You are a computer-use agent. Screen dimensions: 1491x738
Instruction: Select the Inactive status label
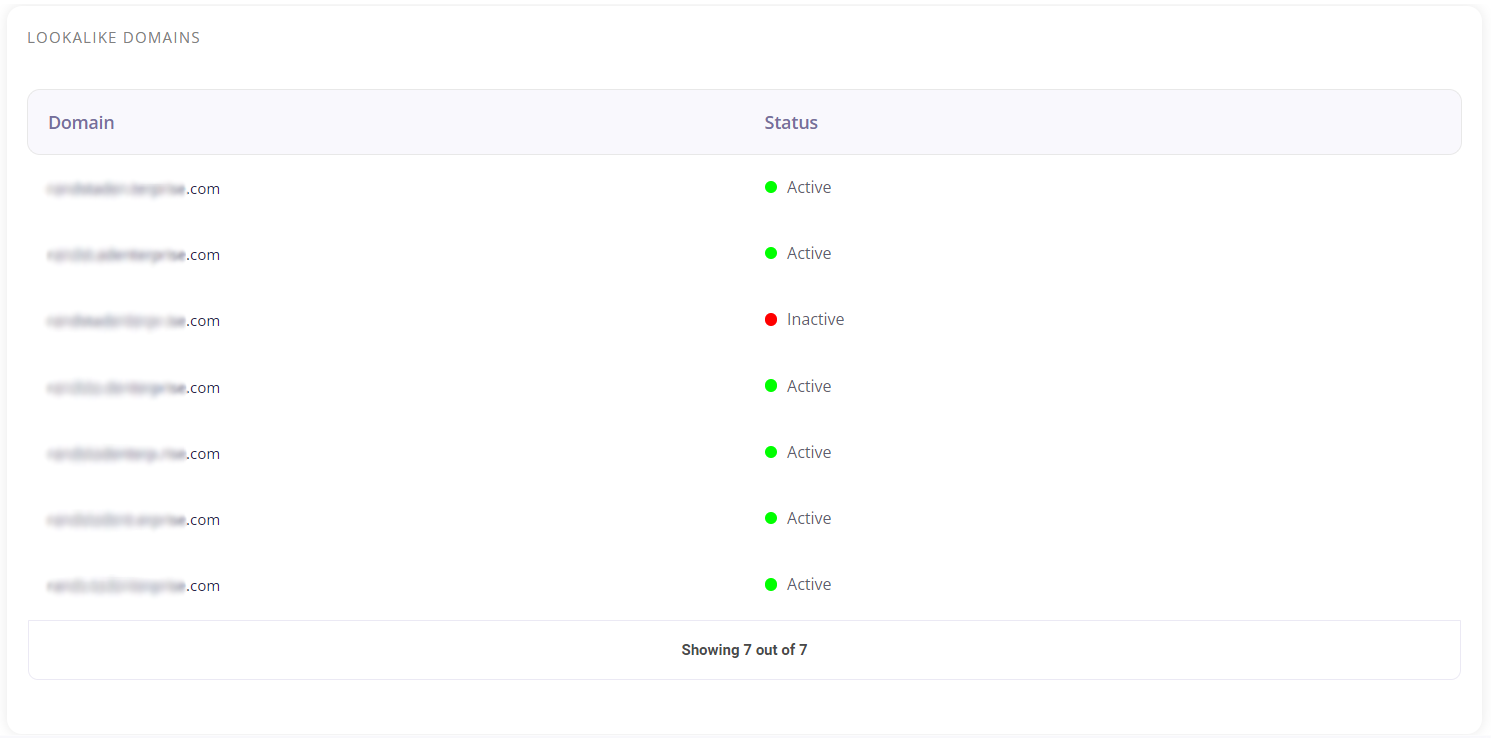tap(815, 320)
